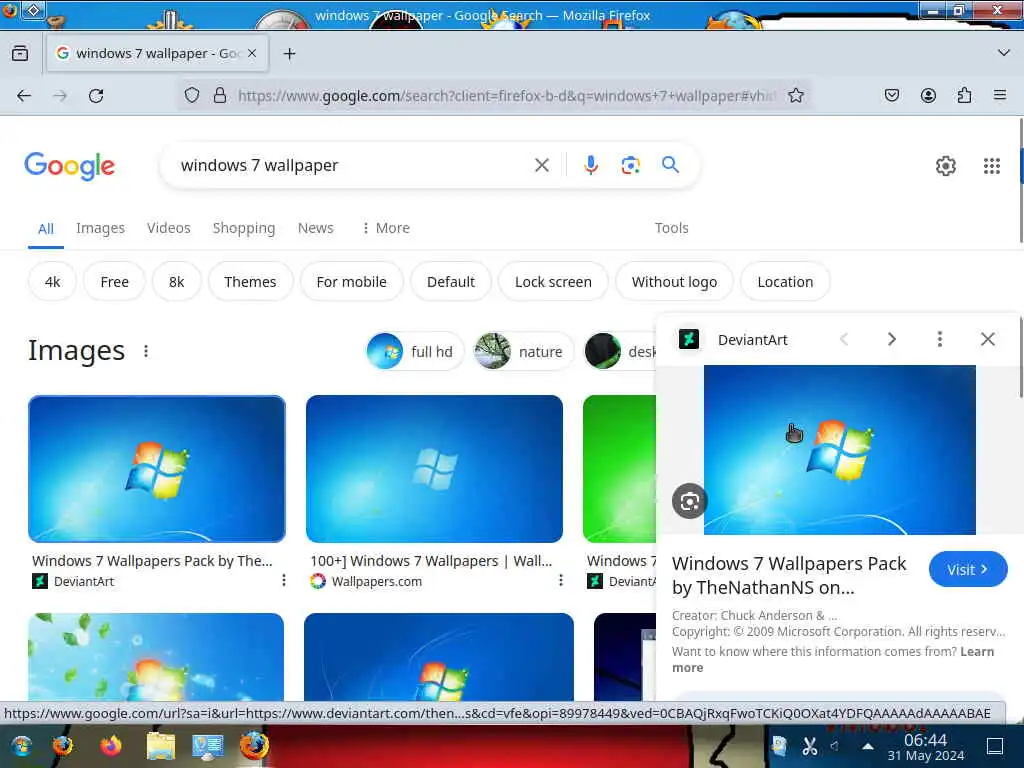Open the Google apps grid
The image size is (1024, 768).
coord(991,166)
